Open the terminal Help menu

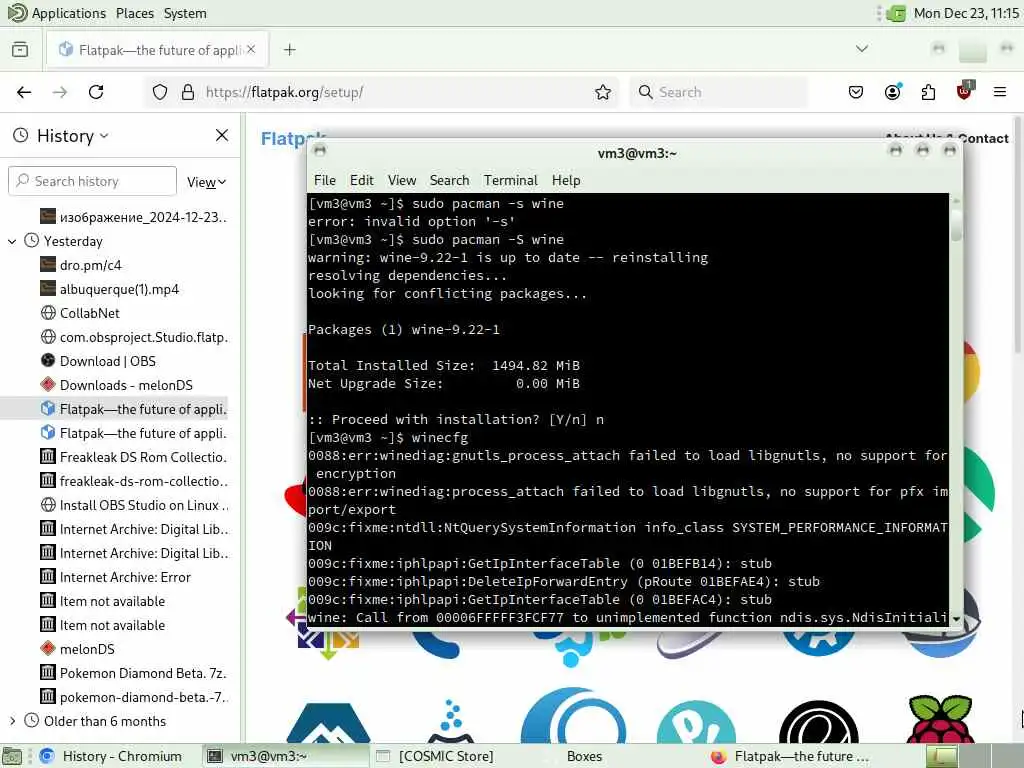[x=566, y=180]
